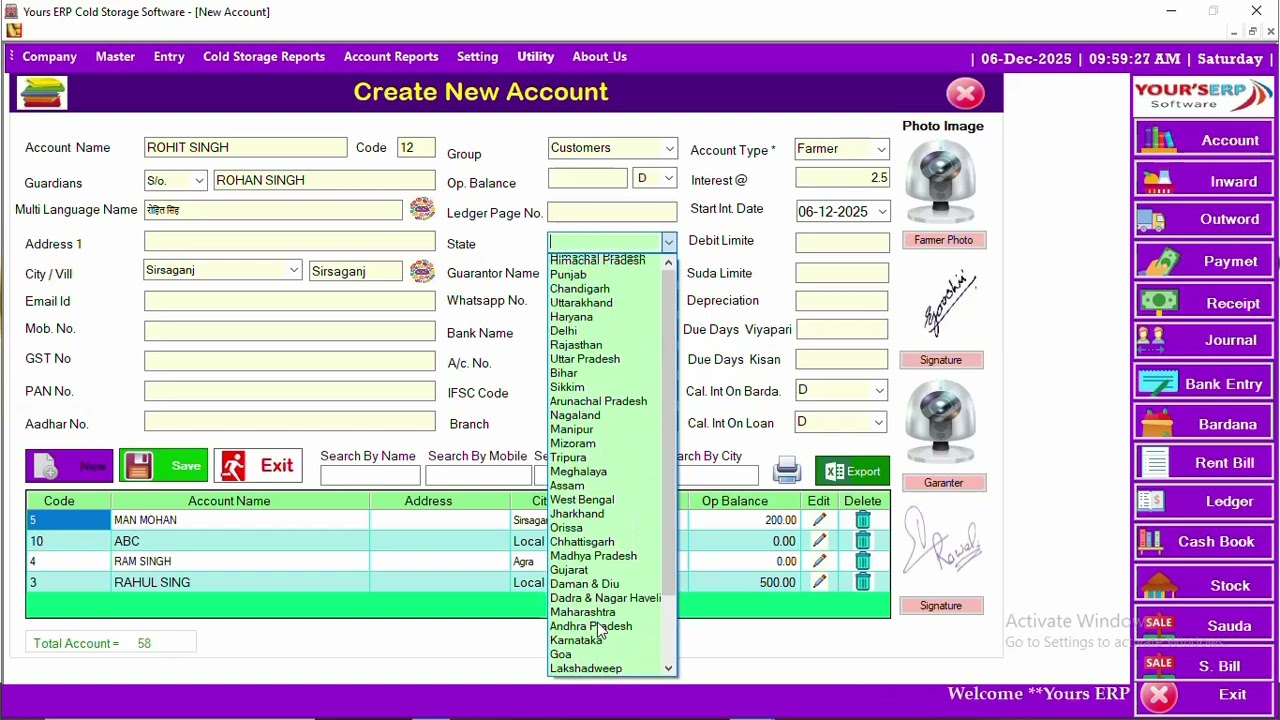Select Gujarat from the state list
The height and width of the screenshot is (720, 1280).
click(x=569, y=570)
